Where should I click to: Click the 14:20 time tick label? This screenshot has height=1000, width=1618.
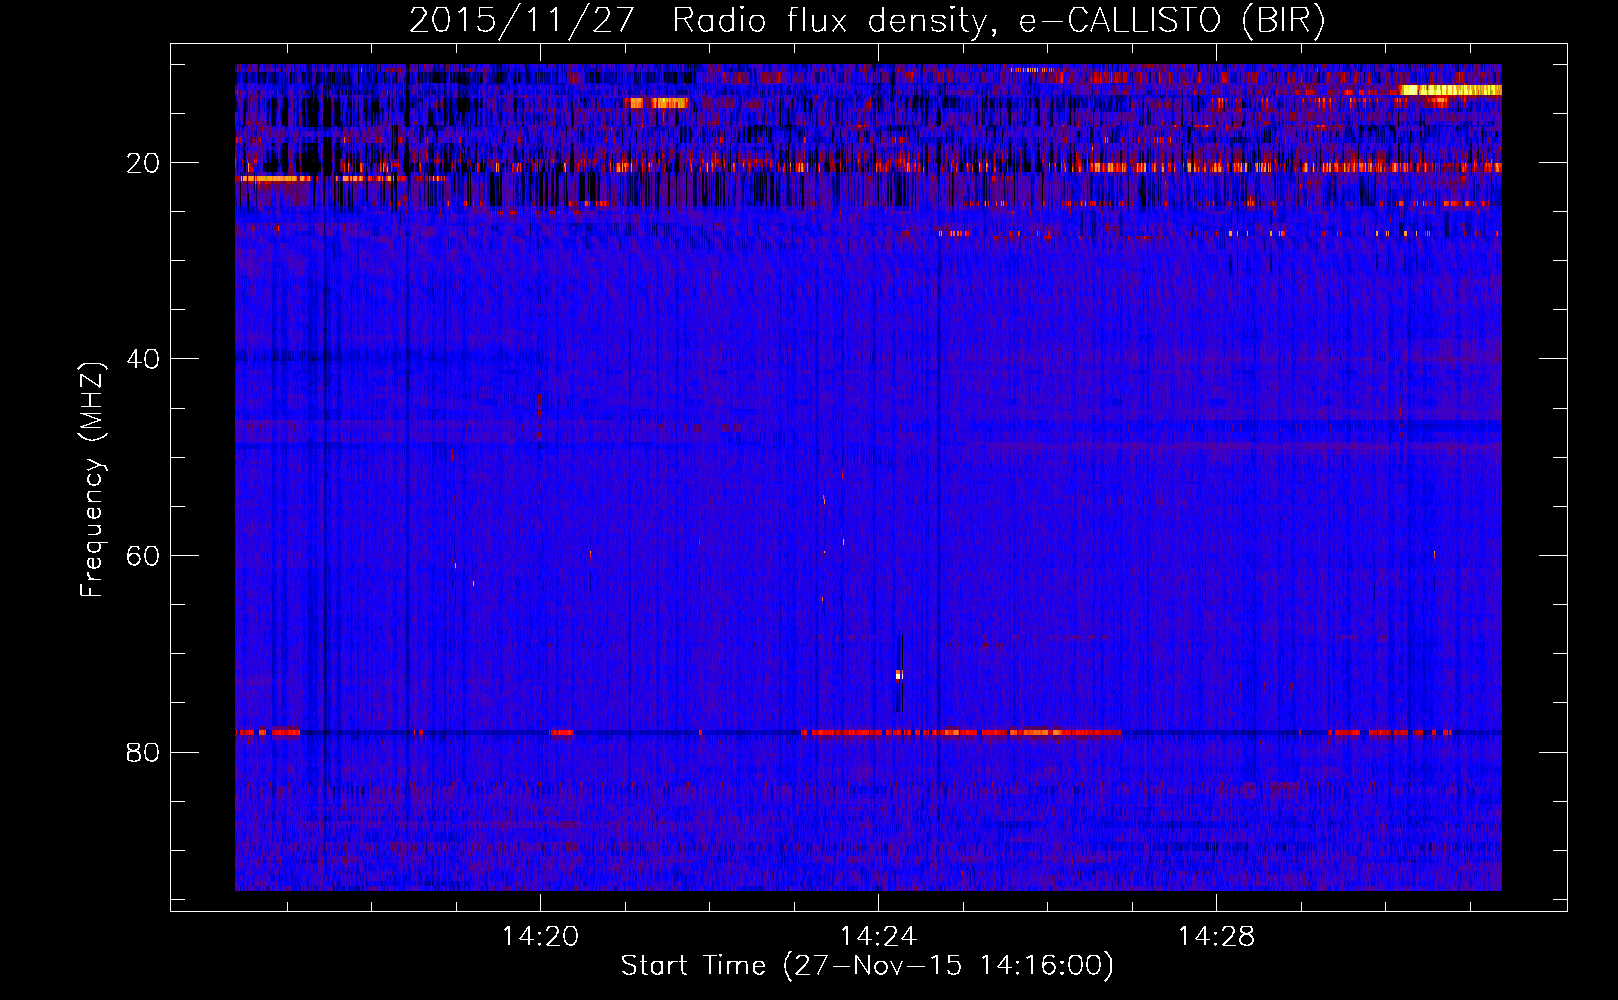point(540,937)
